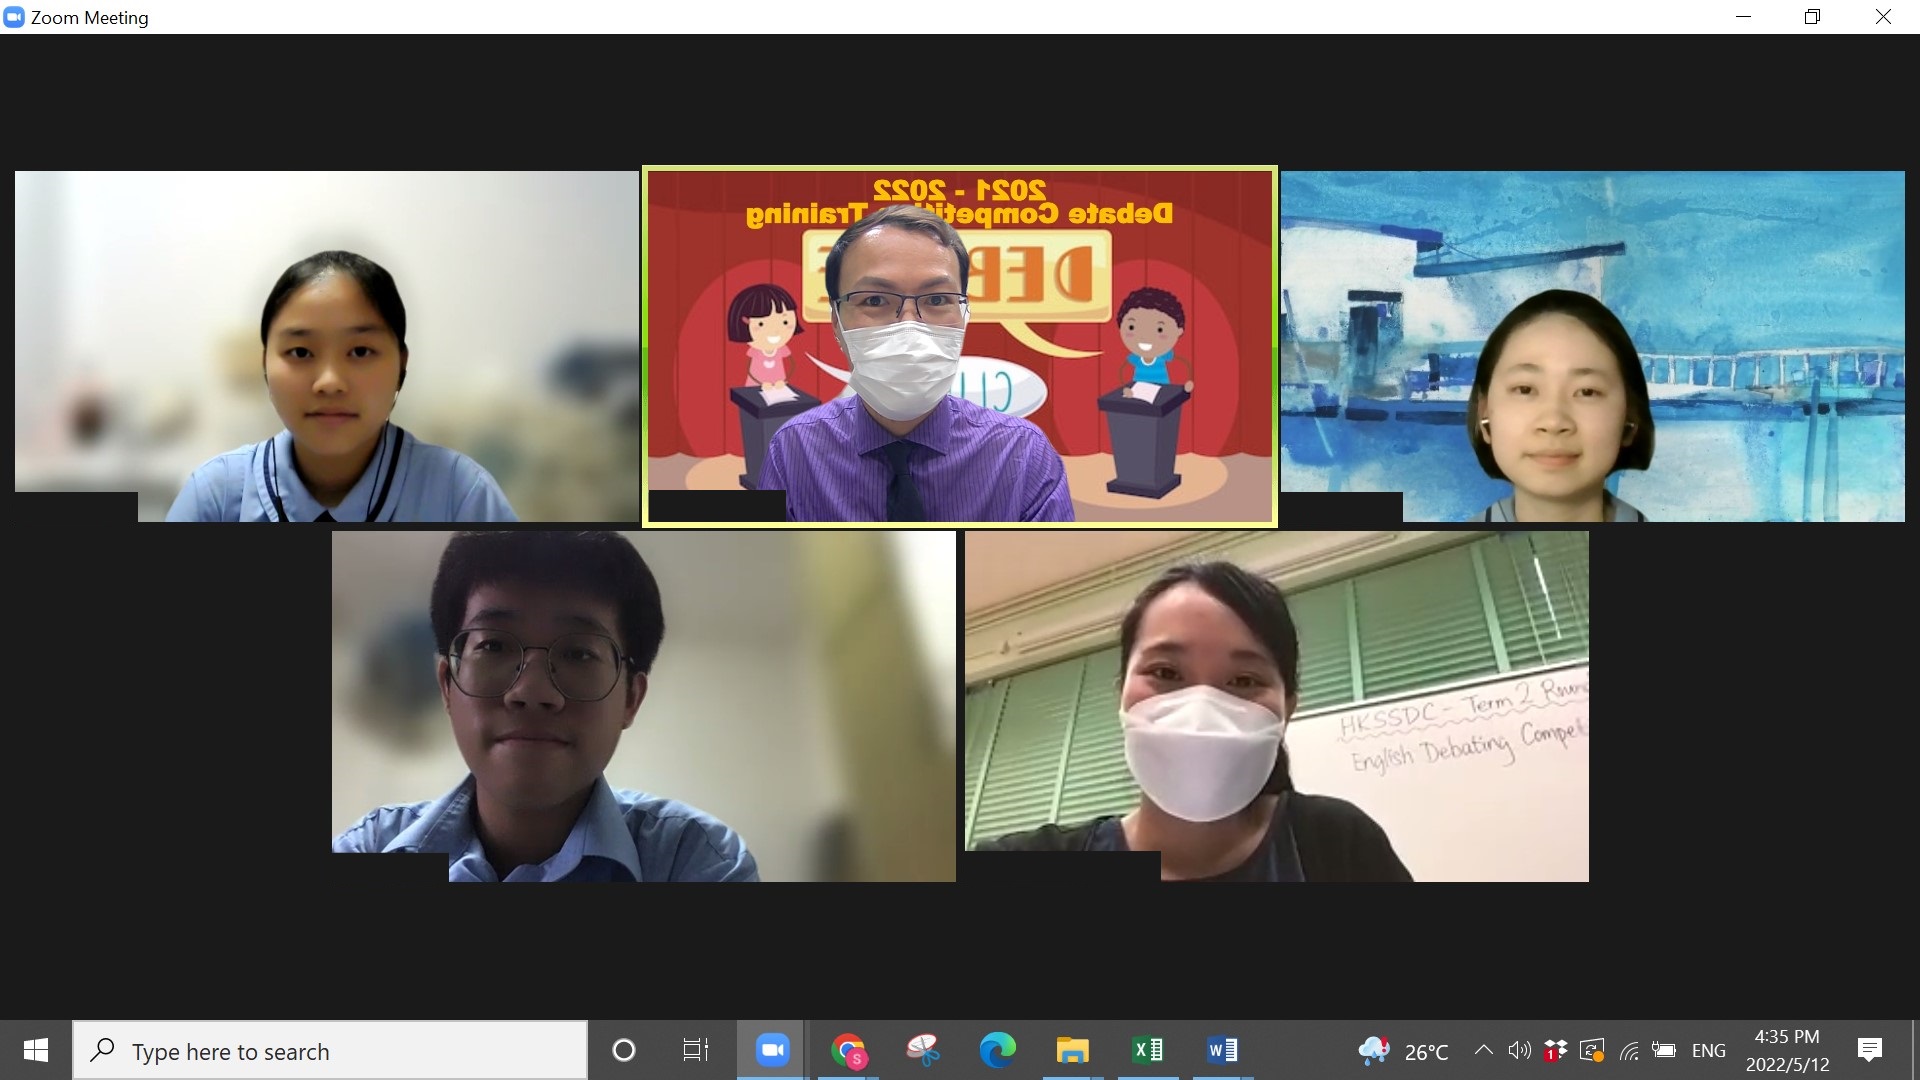Image resolution: width=1920 pixels, height=1080 pixels.
Task: Open Dropbox tray icon
Action: click(1555, 1050)
